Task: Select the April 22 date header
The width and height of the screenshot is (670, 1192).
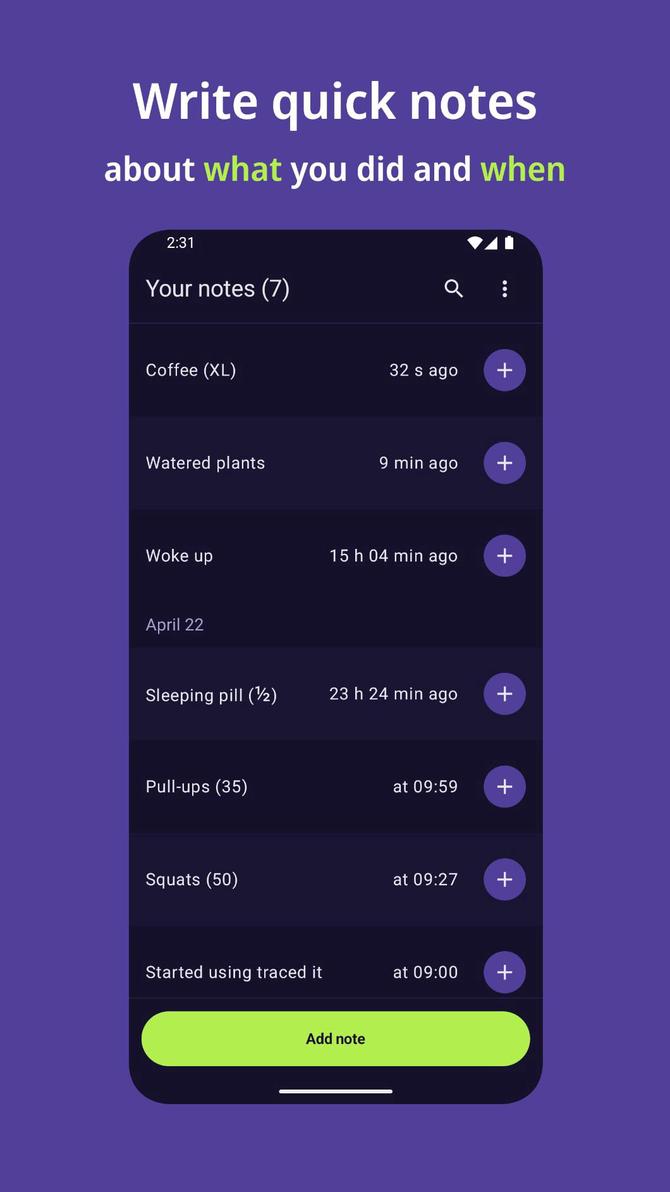Action: (x=175, y=624)
